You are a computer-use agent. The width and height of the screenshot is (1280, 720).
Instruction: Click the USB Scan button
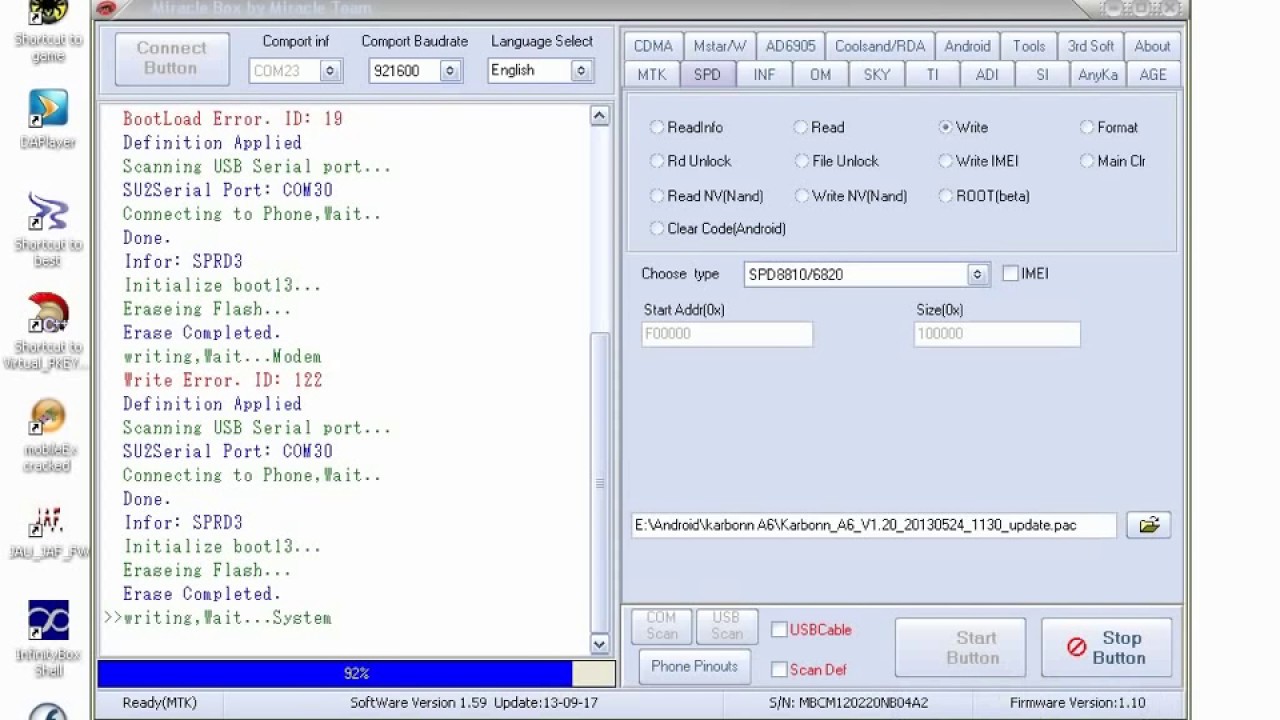click(x=726, y=627)
